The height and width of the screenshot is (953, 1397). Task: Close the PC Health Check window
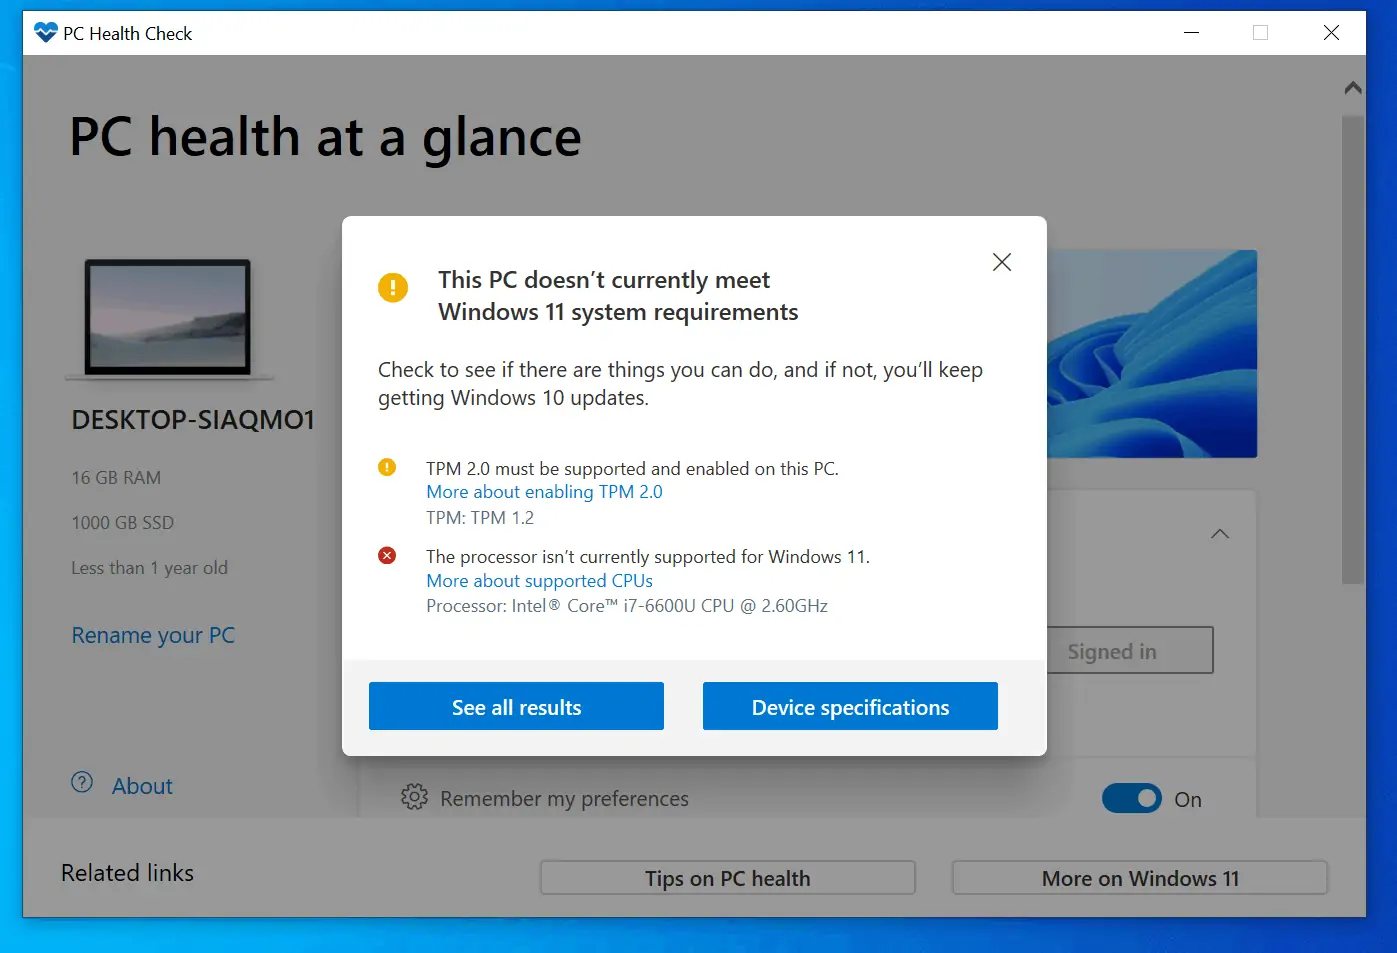point(1331,33)
